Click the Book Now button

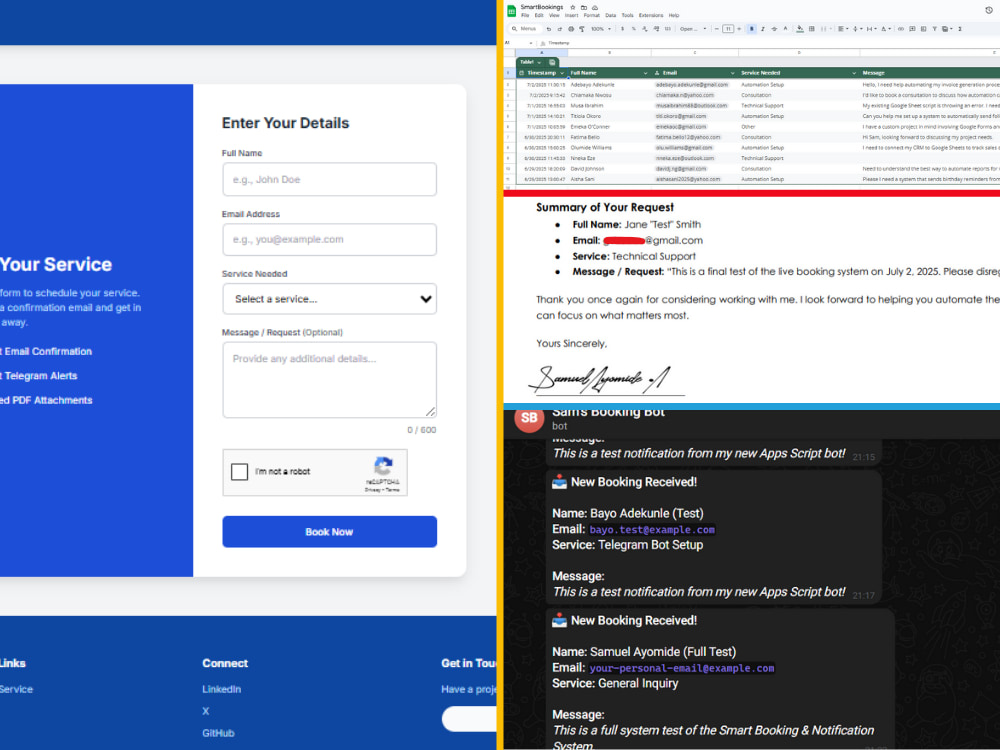pos(329,532)
